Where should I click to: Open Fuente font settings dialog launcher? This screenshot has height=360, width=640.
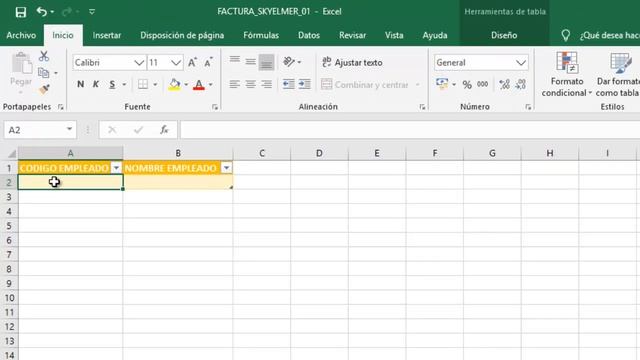(x=215, y=107)
